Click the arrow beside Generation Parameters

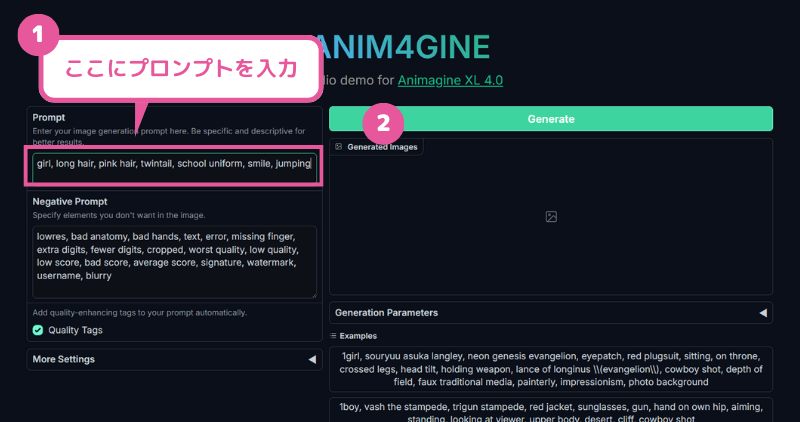pos(763,313)
